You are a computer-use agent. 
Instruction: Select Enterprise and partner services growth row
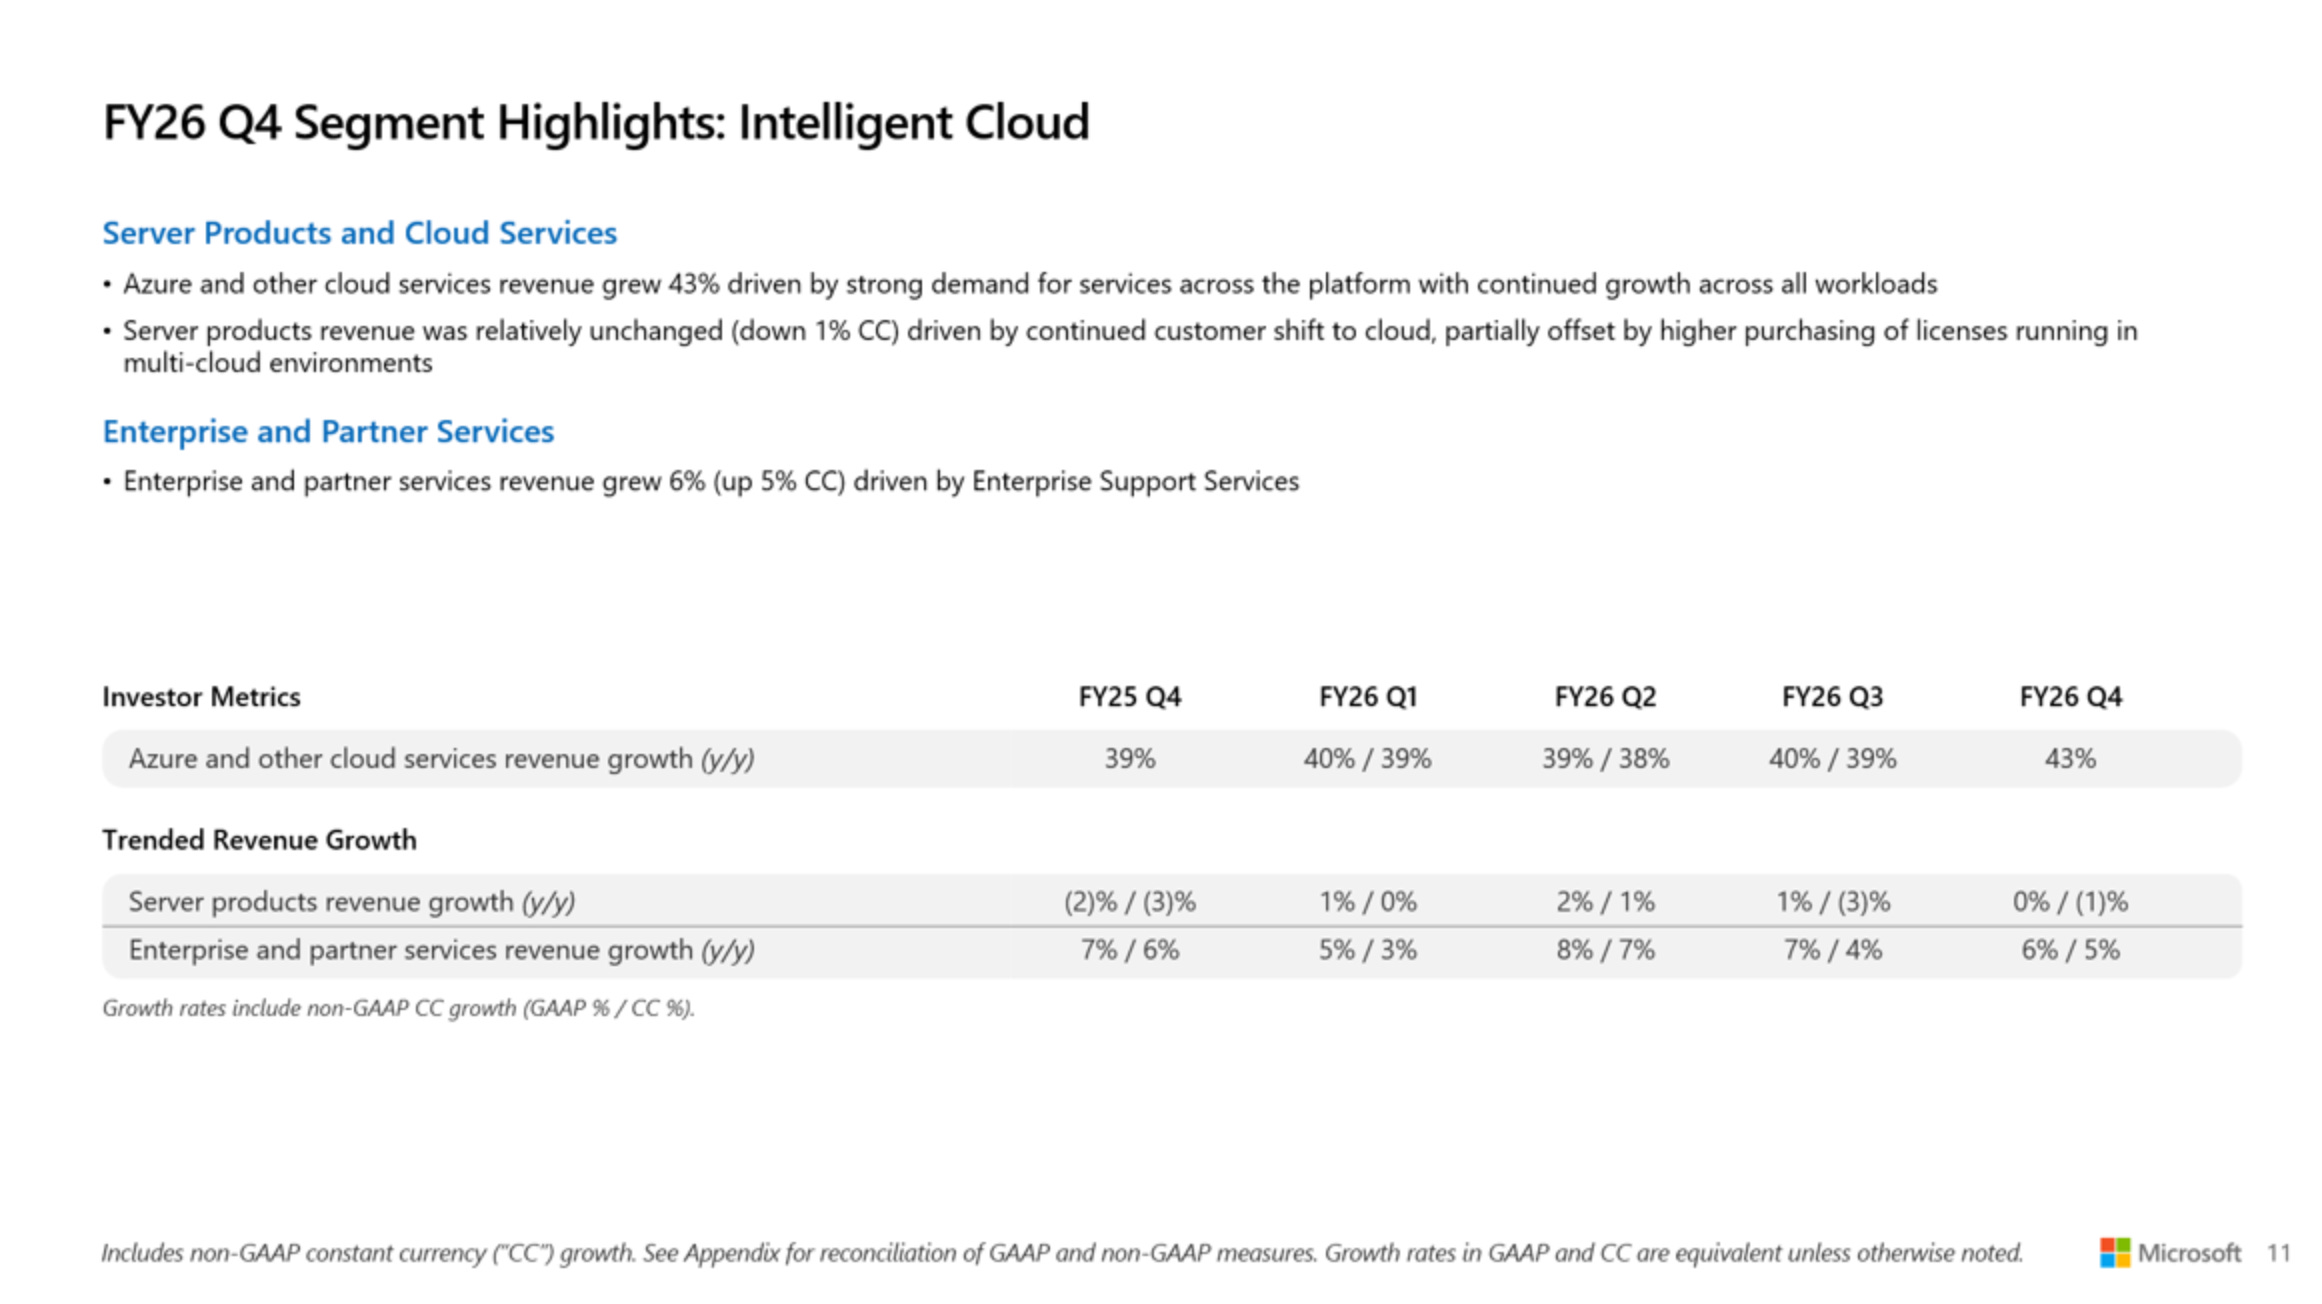tap(1172, 952)
